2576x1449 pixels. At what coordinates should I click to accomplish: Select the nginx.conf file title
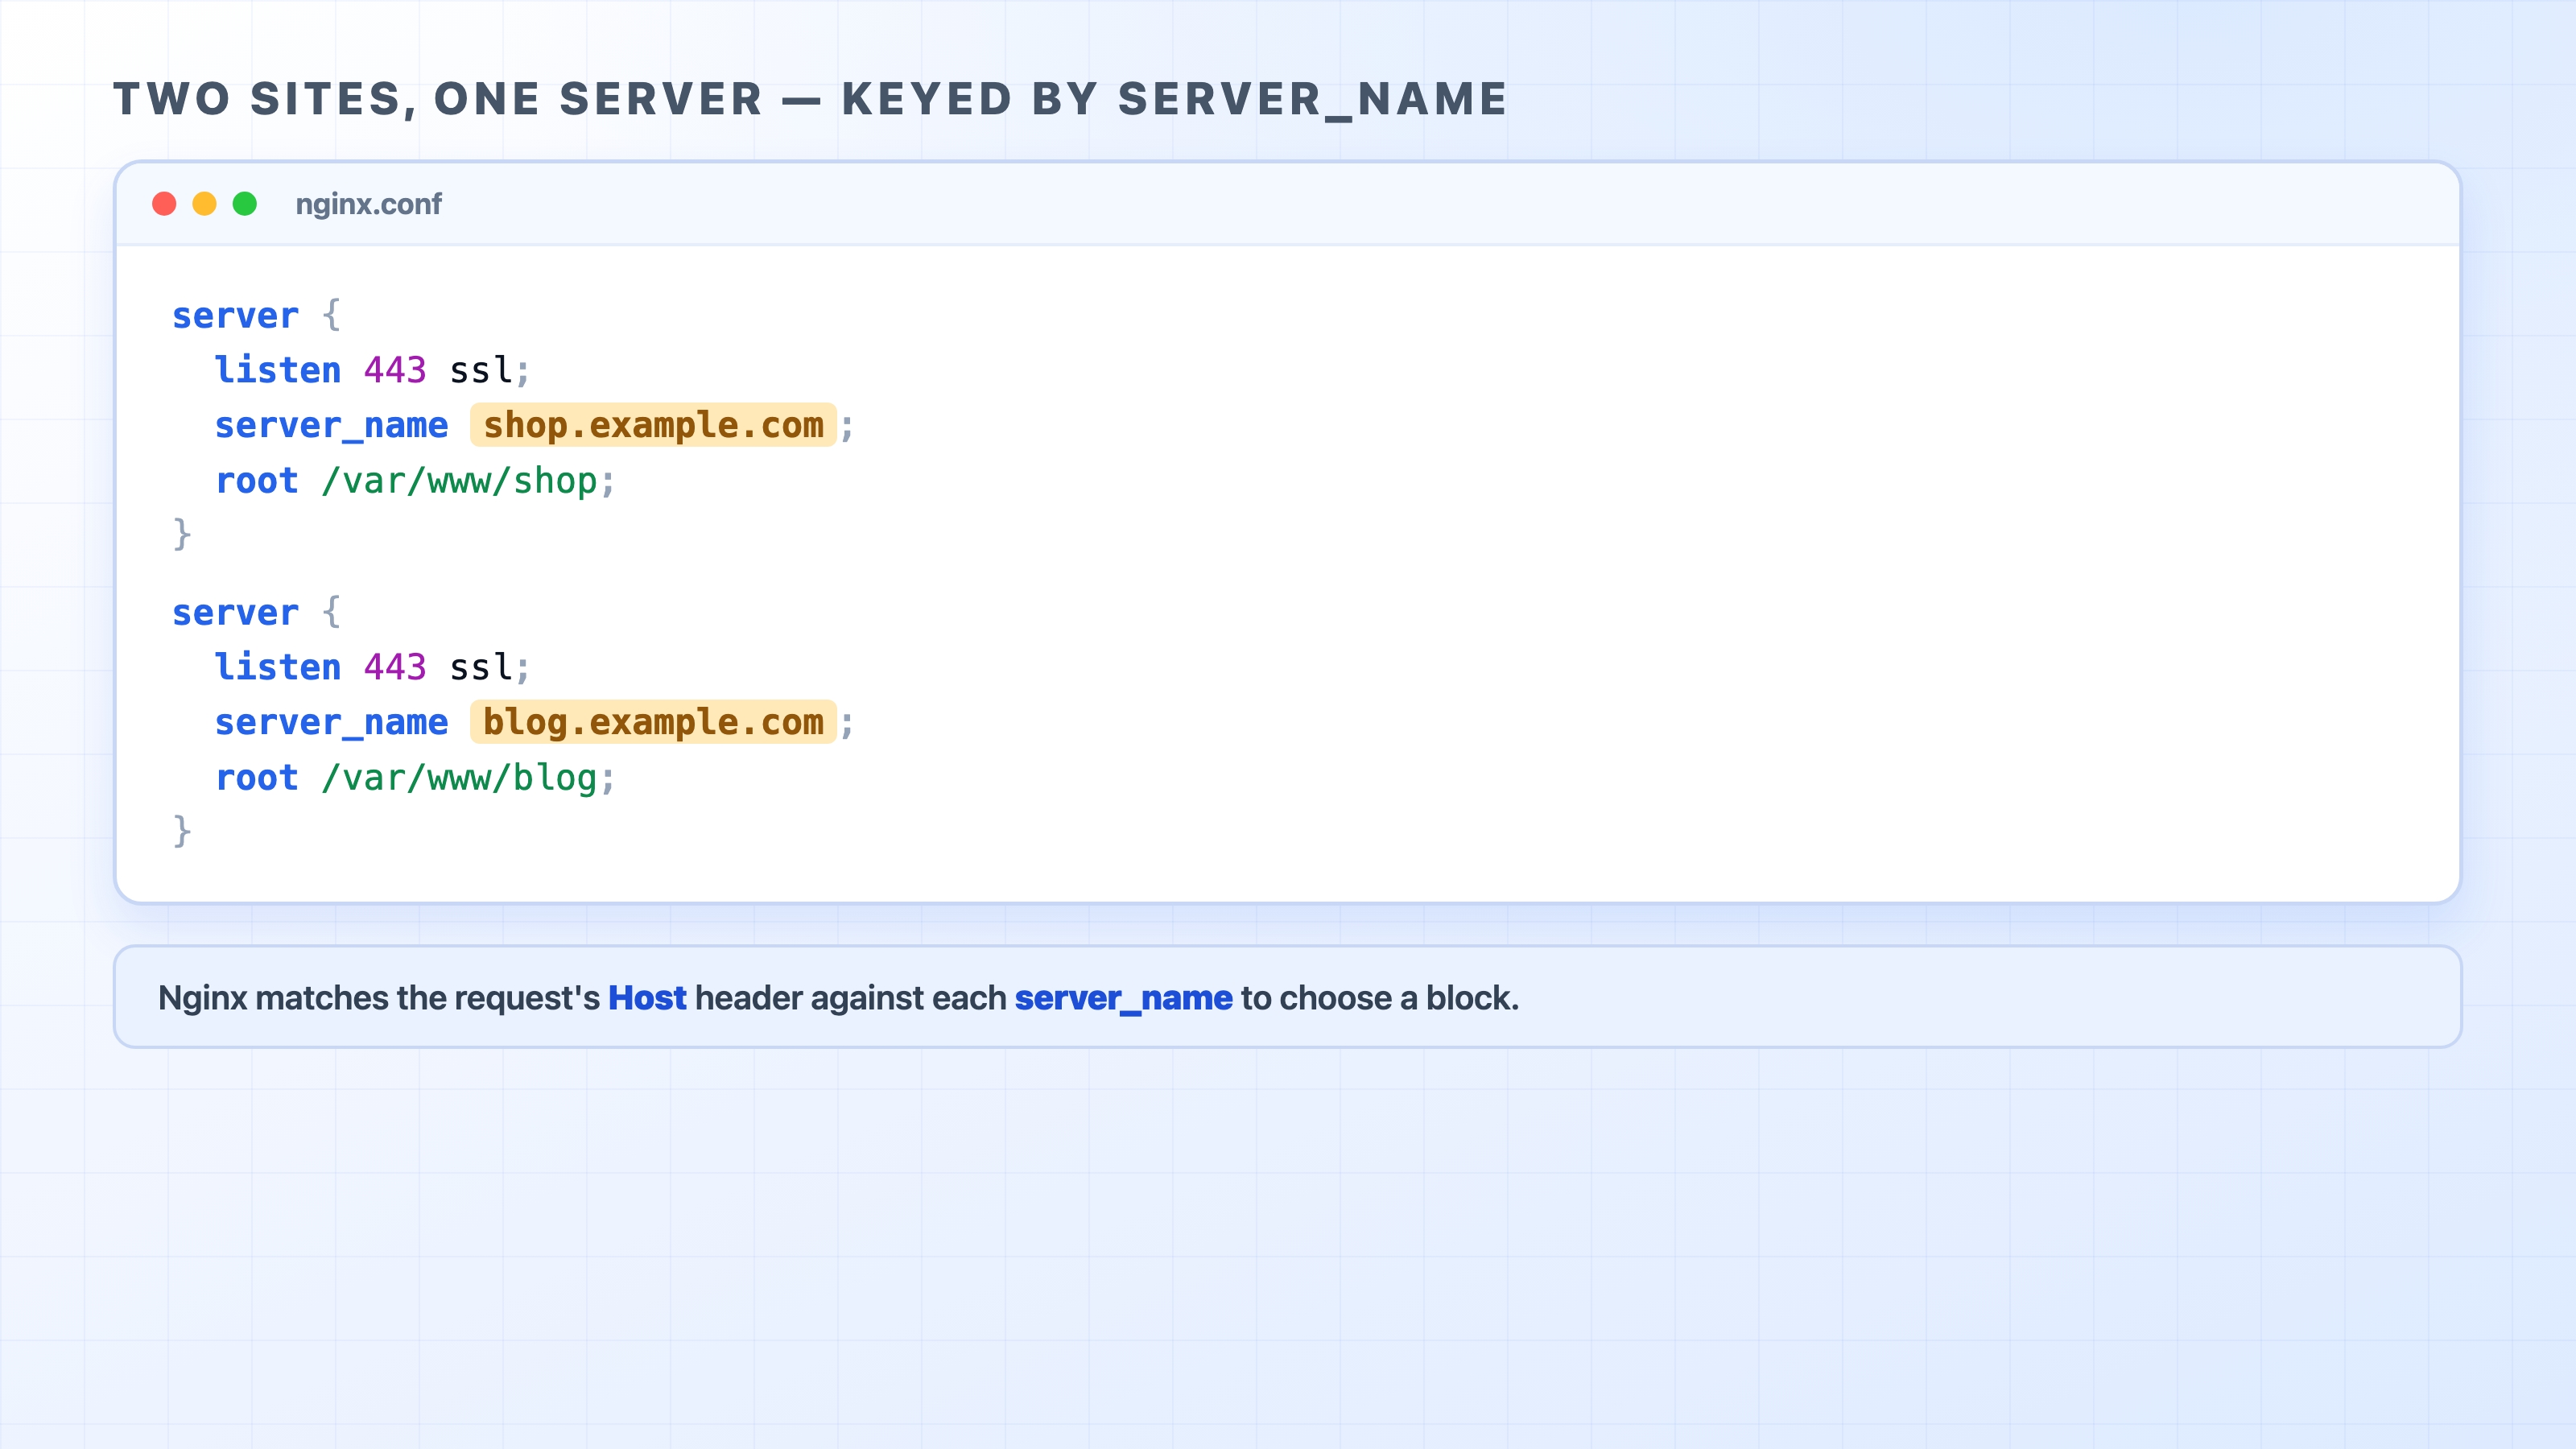368,204
